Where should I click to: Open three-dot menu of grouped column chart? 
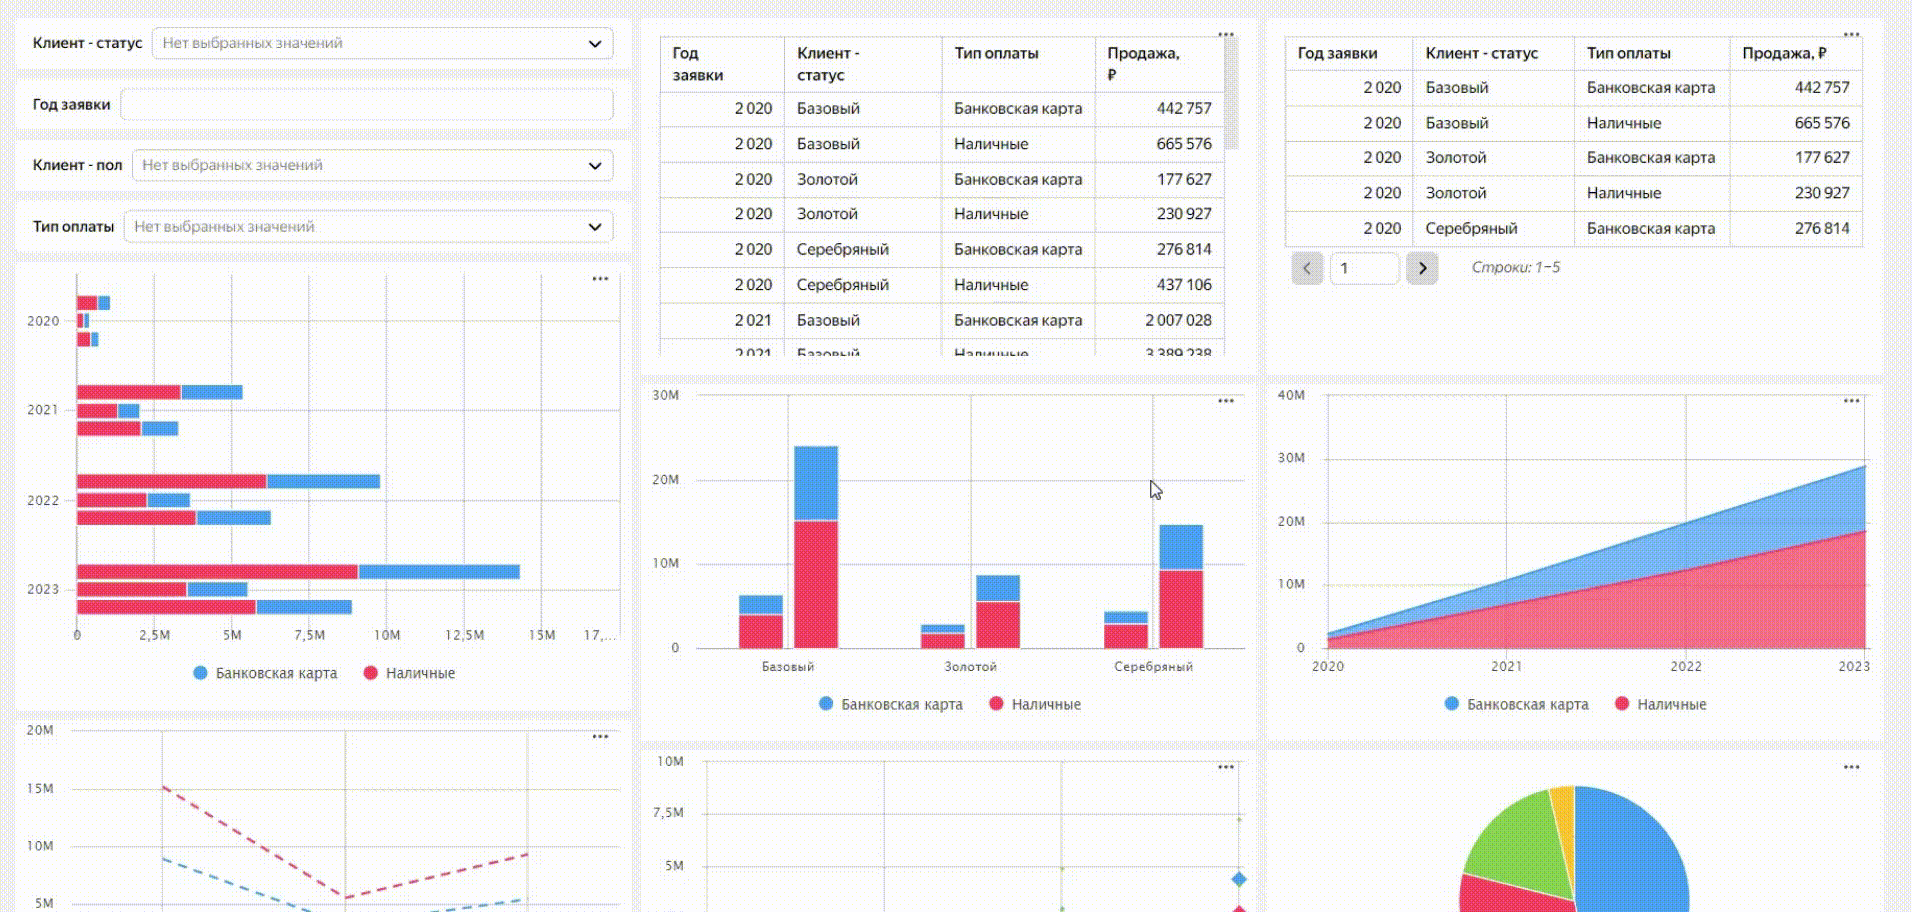1226,401
